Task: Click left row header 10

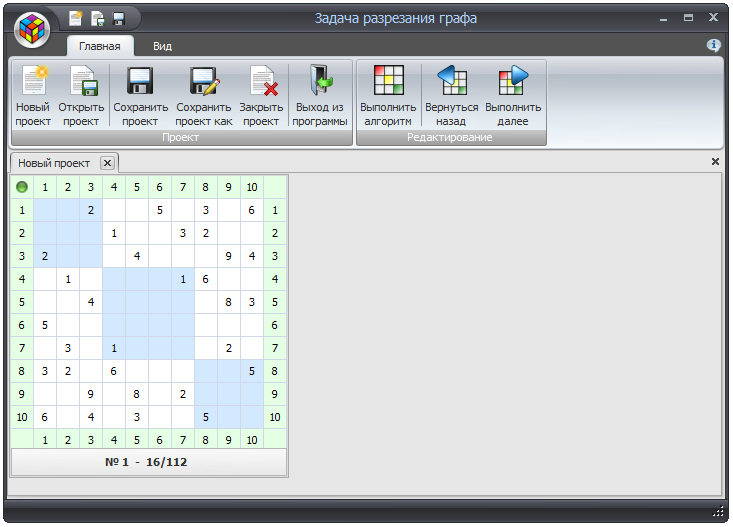Action: (x=22, y=417)
